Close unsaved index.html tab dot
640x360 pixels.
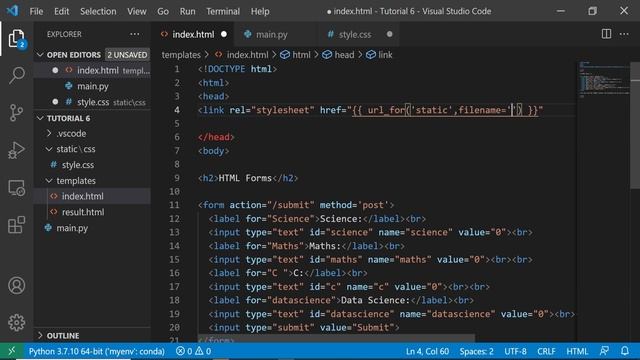[224, 34]
